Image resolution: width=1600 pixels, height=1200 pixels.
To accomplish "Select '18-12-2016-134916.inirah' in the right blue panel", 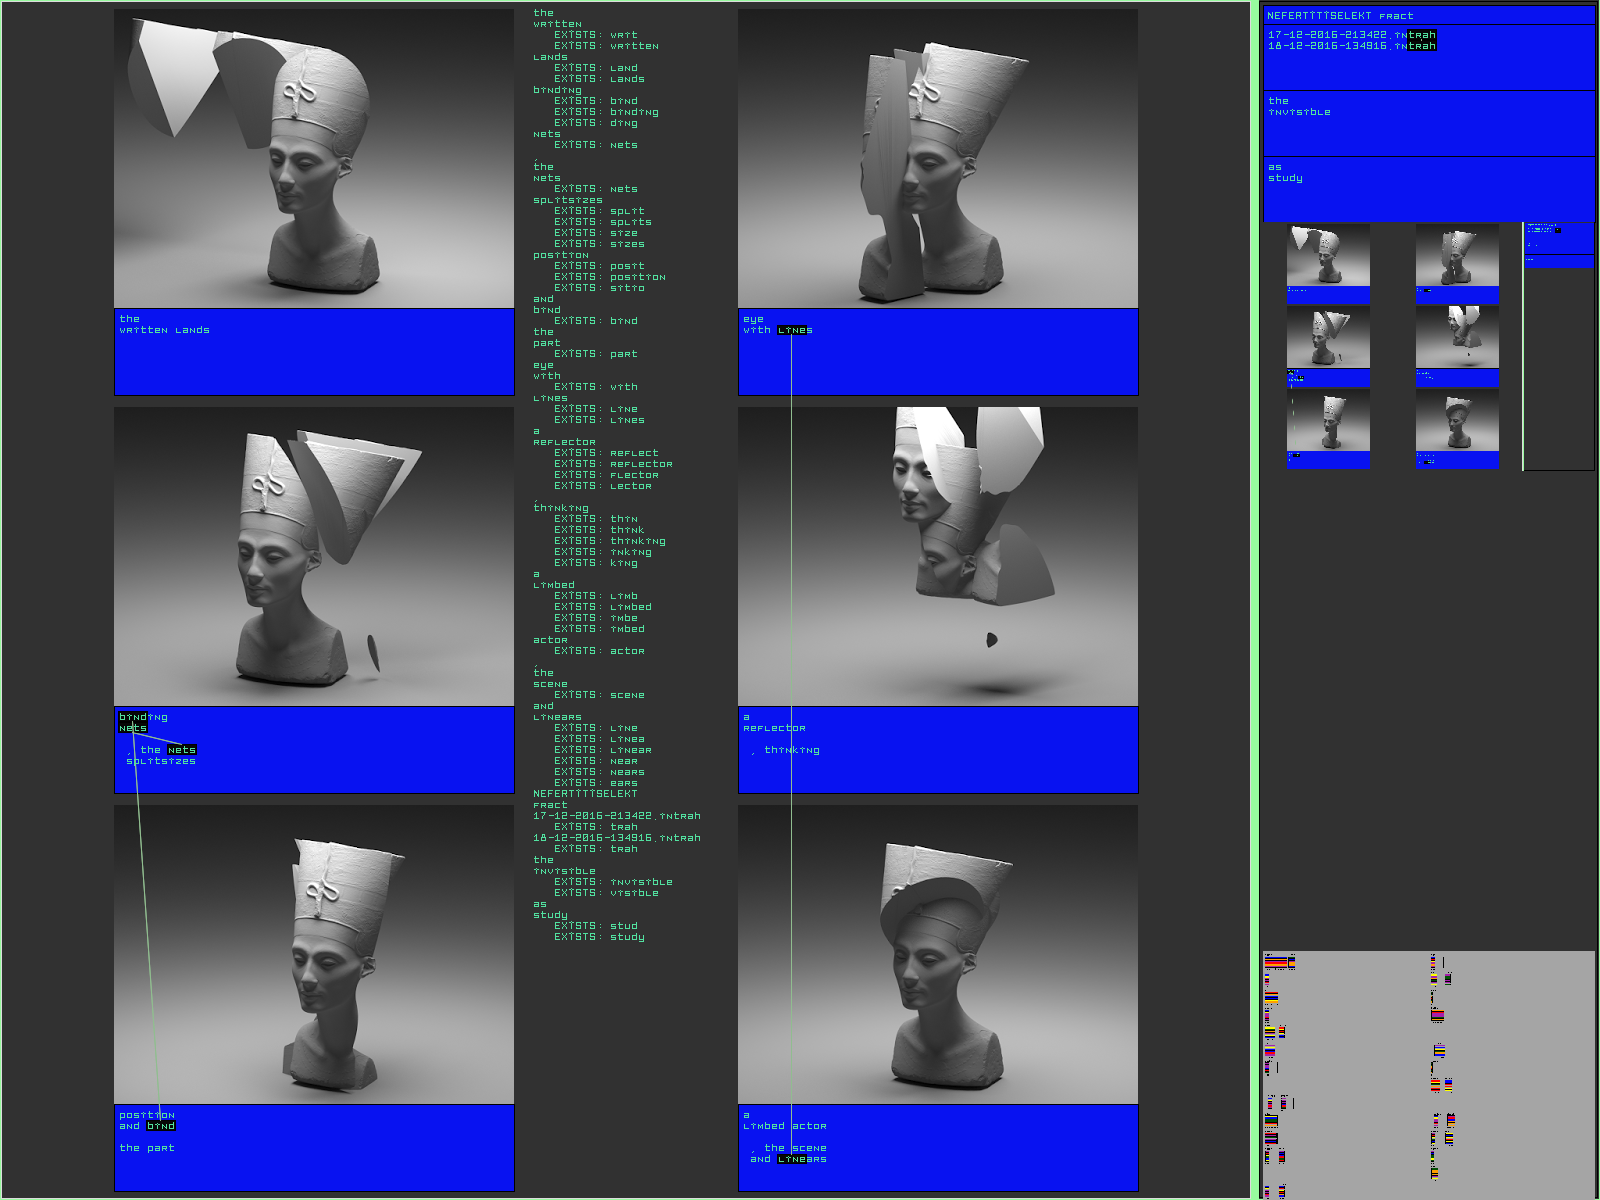I will click(1352, 46).
